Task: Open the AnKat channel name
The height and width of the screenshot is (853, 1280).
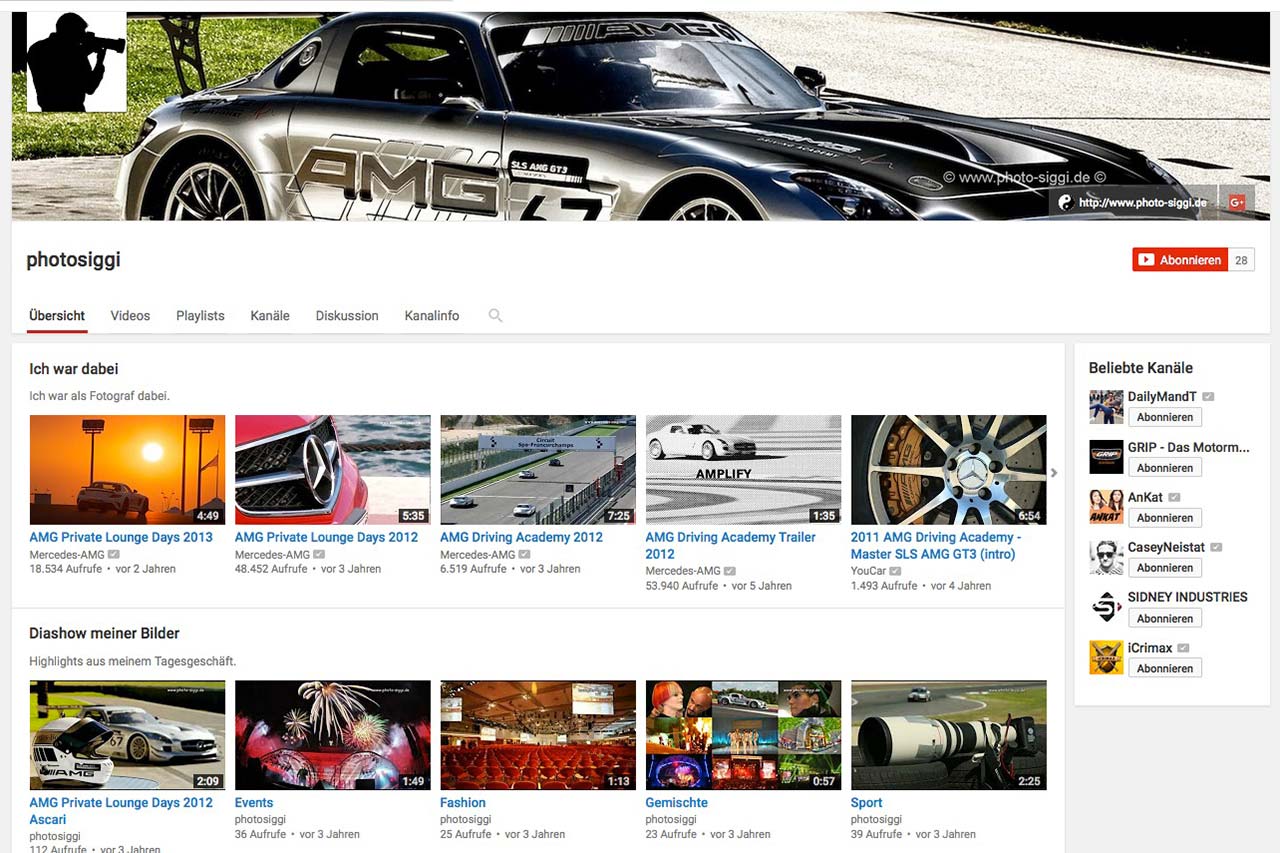Action: [1145, 497]
